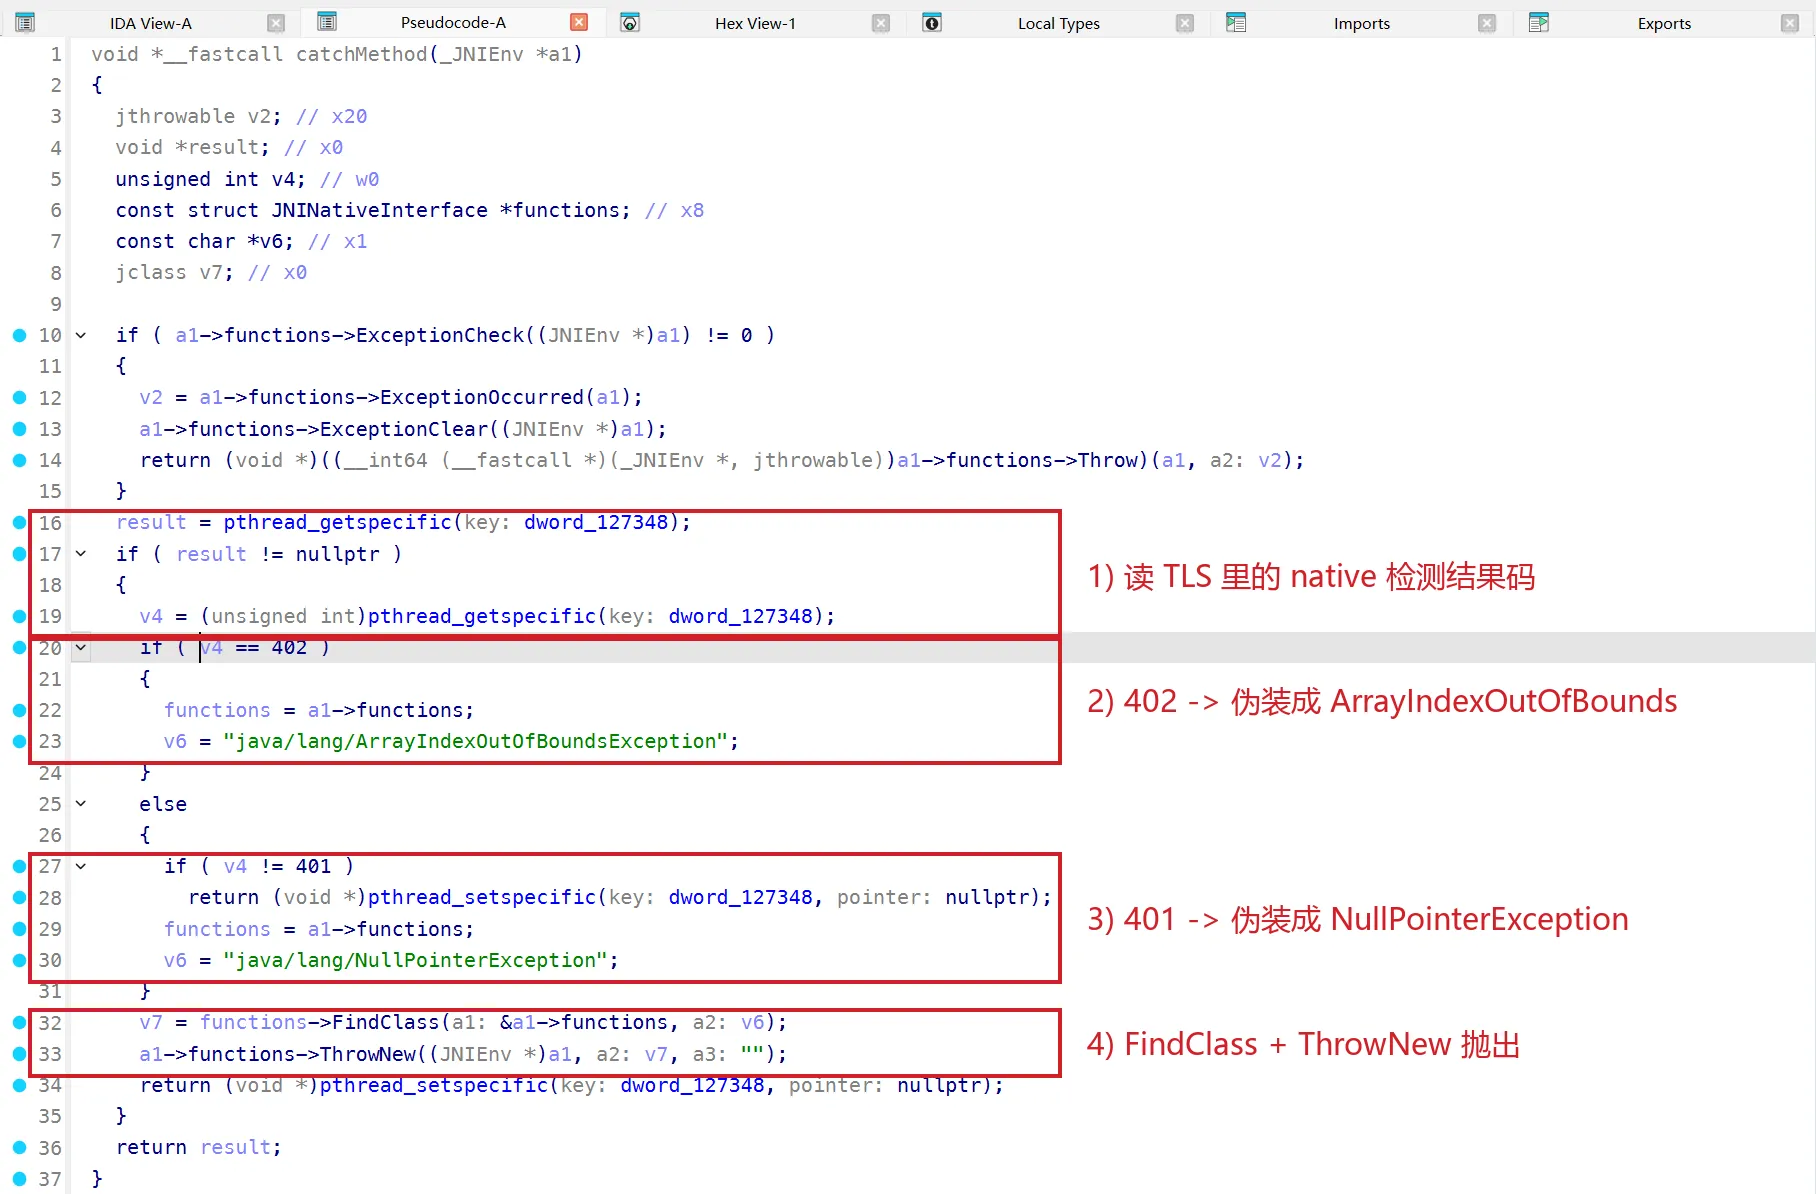The image size is (1816, 1194).
Task: Click pthread_setspecific call on line 28
Action: tap(482, 897)
